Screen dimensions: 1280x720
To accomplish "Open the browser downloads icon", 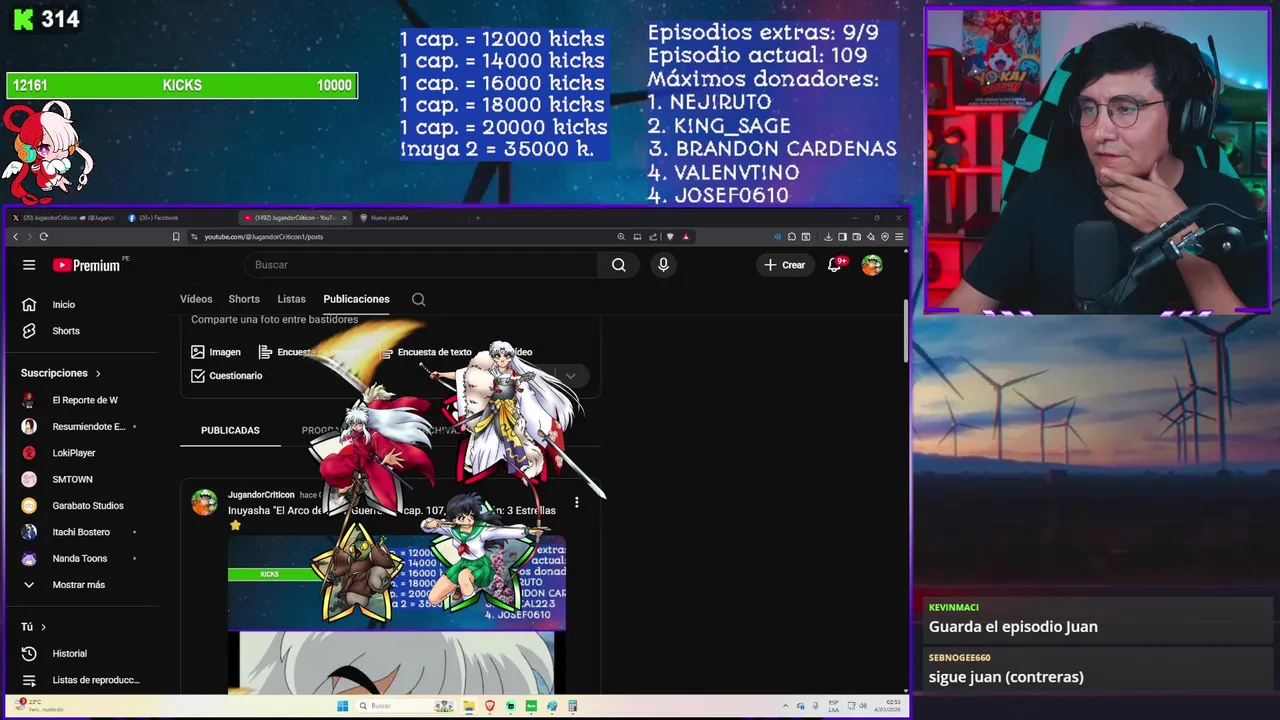I will click(x=828, y=237).
